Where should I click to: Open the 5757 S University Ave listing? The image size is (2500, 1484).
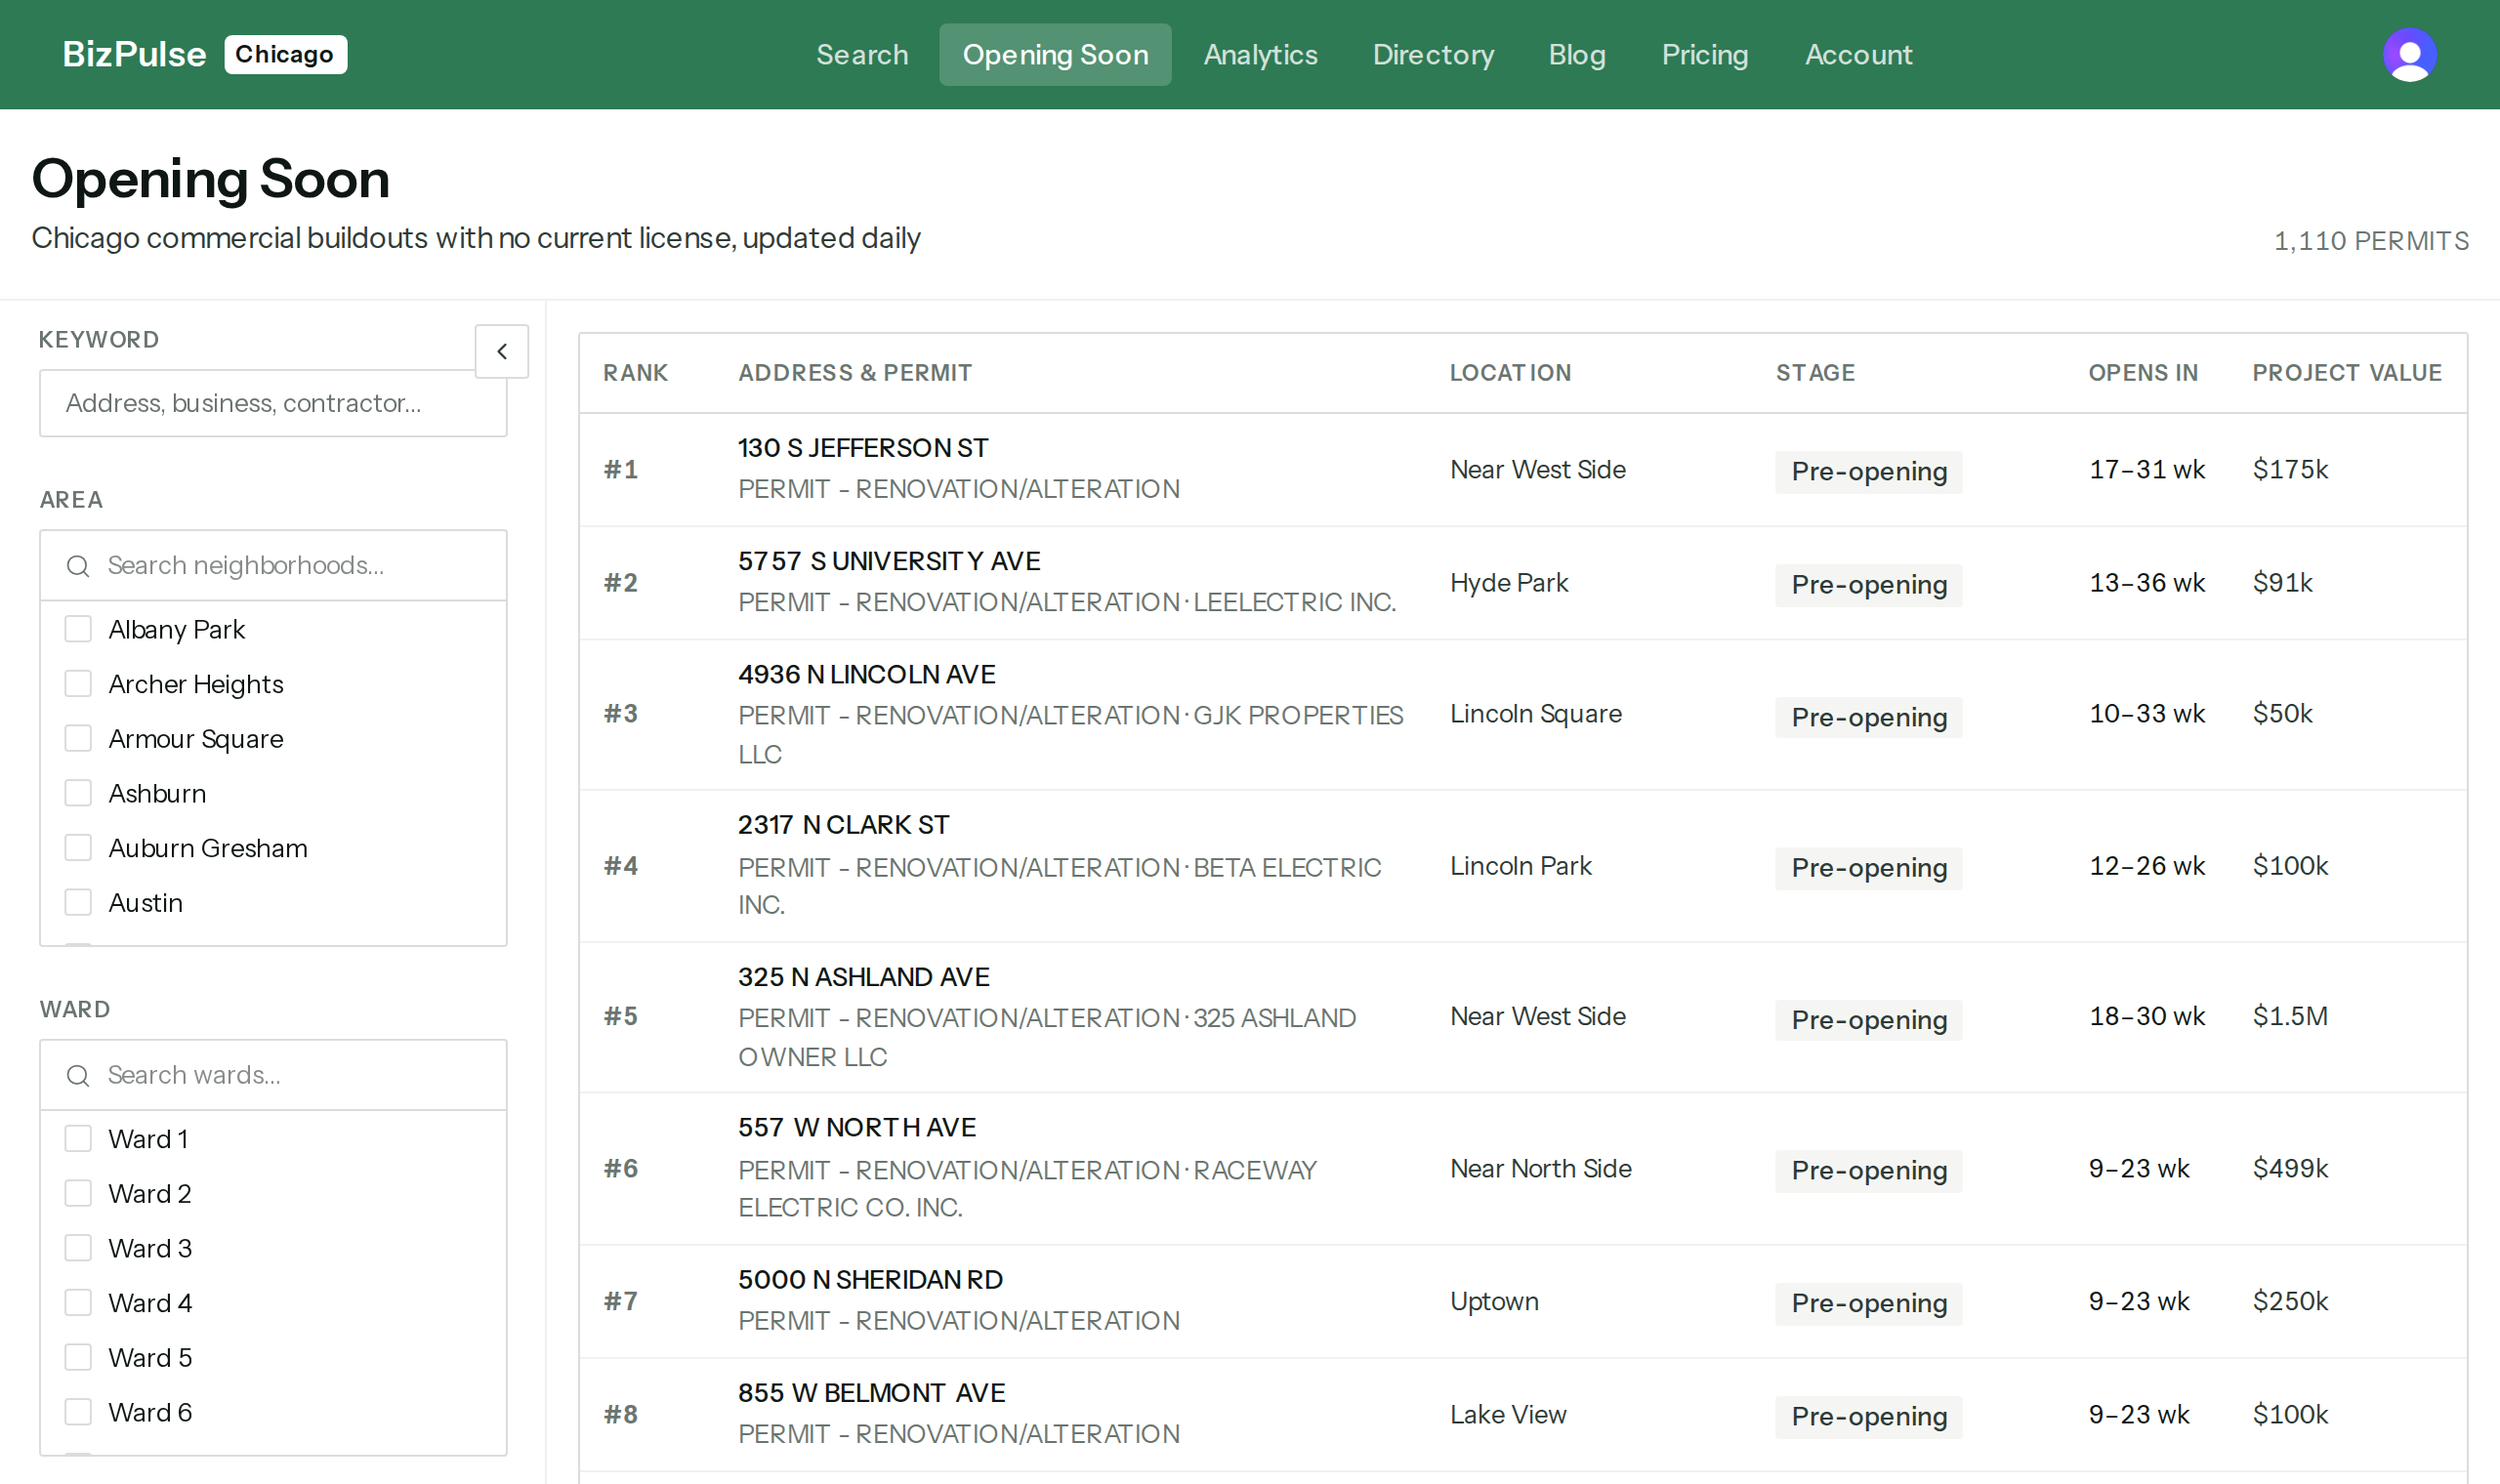(889, 561)
